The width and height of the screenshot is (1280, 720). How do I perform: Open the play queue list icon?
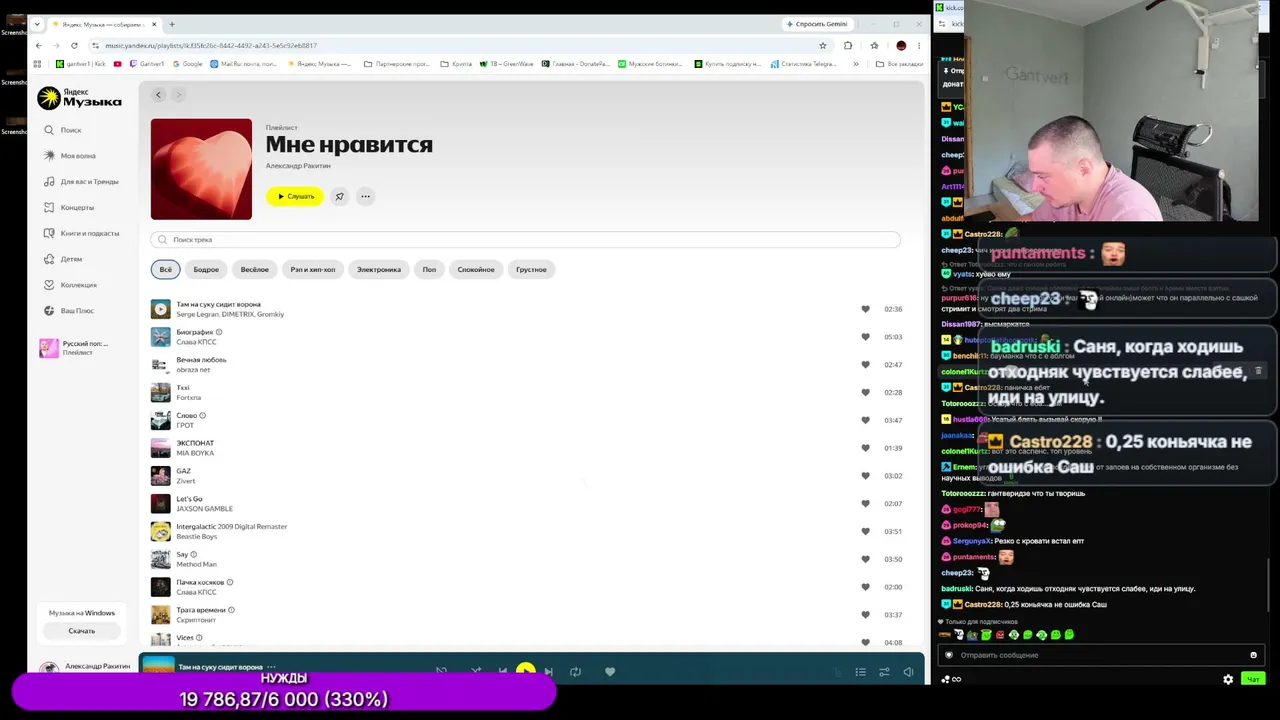[x=860, y=672]
